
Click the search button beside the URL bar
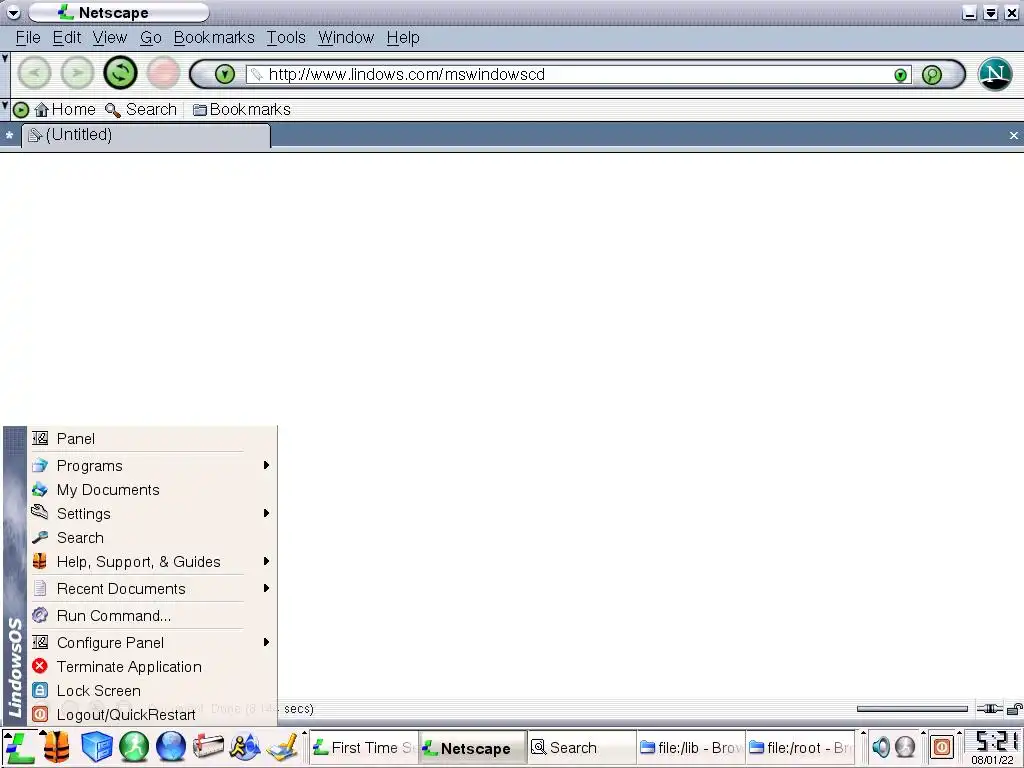tap(932, 75)
